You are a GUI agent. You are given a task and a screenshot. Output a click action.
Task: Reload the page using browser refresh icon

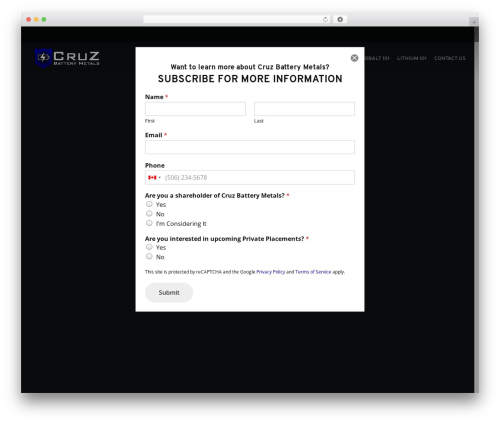[325, 19]
